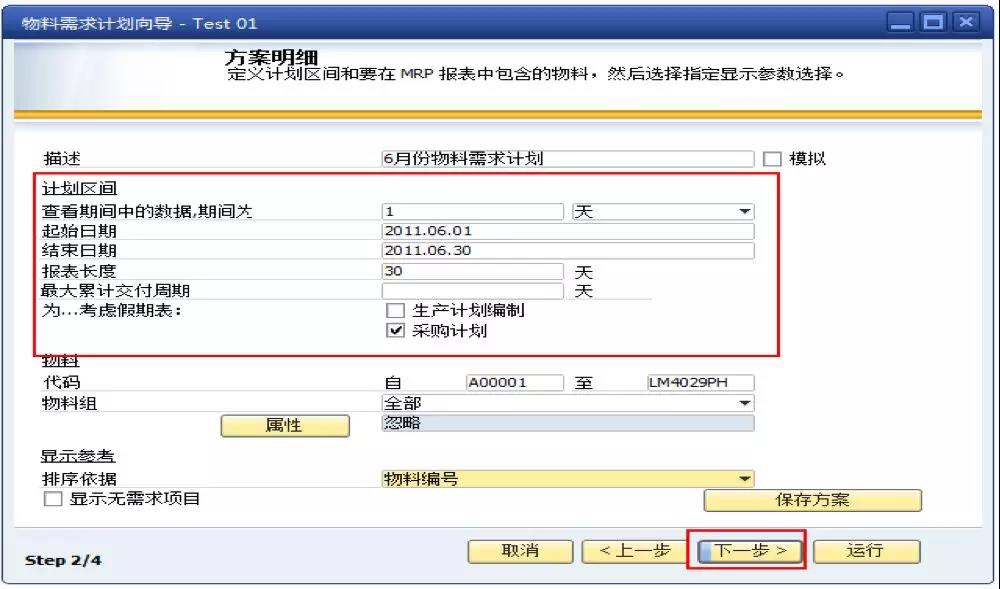The image size is (1000, 589).
Task: Select the 起始日期 start date field
Action: [x=567, y=231]
